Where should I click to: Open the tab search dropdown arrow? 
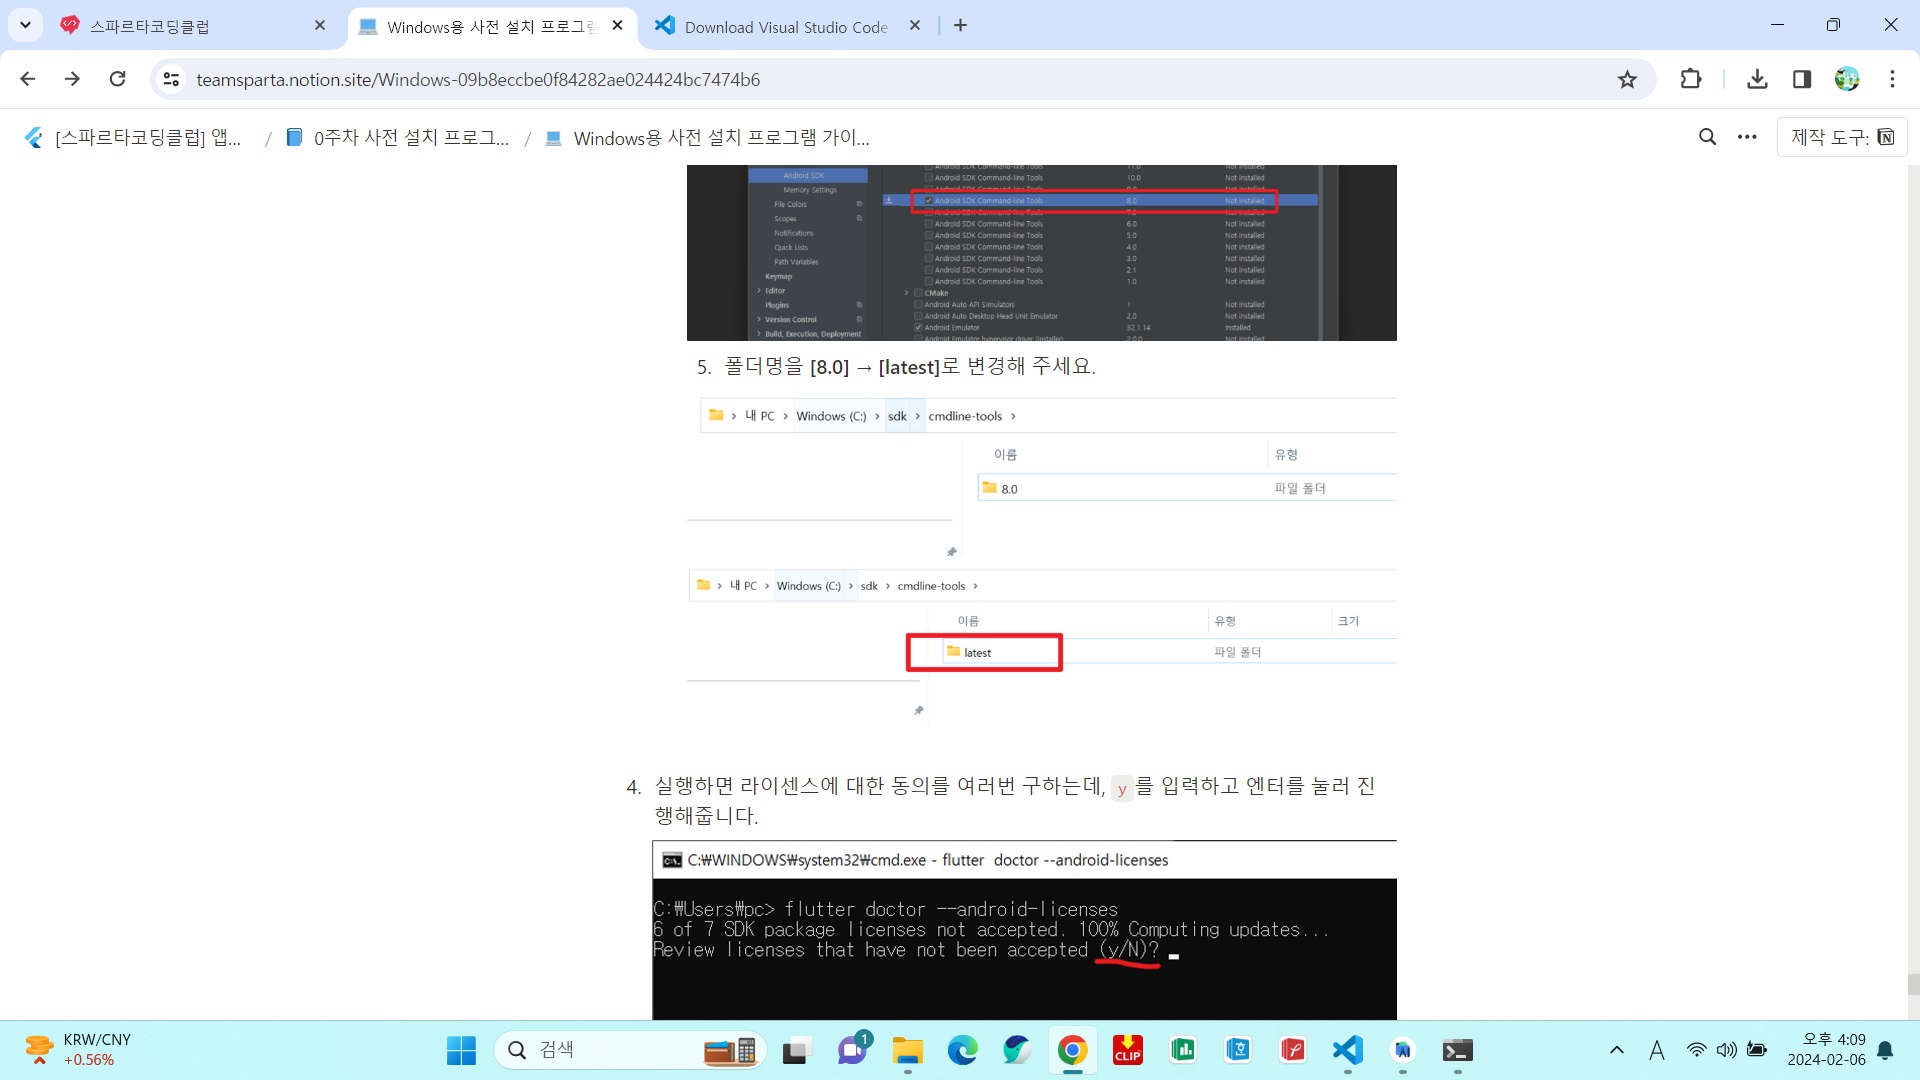25,25
